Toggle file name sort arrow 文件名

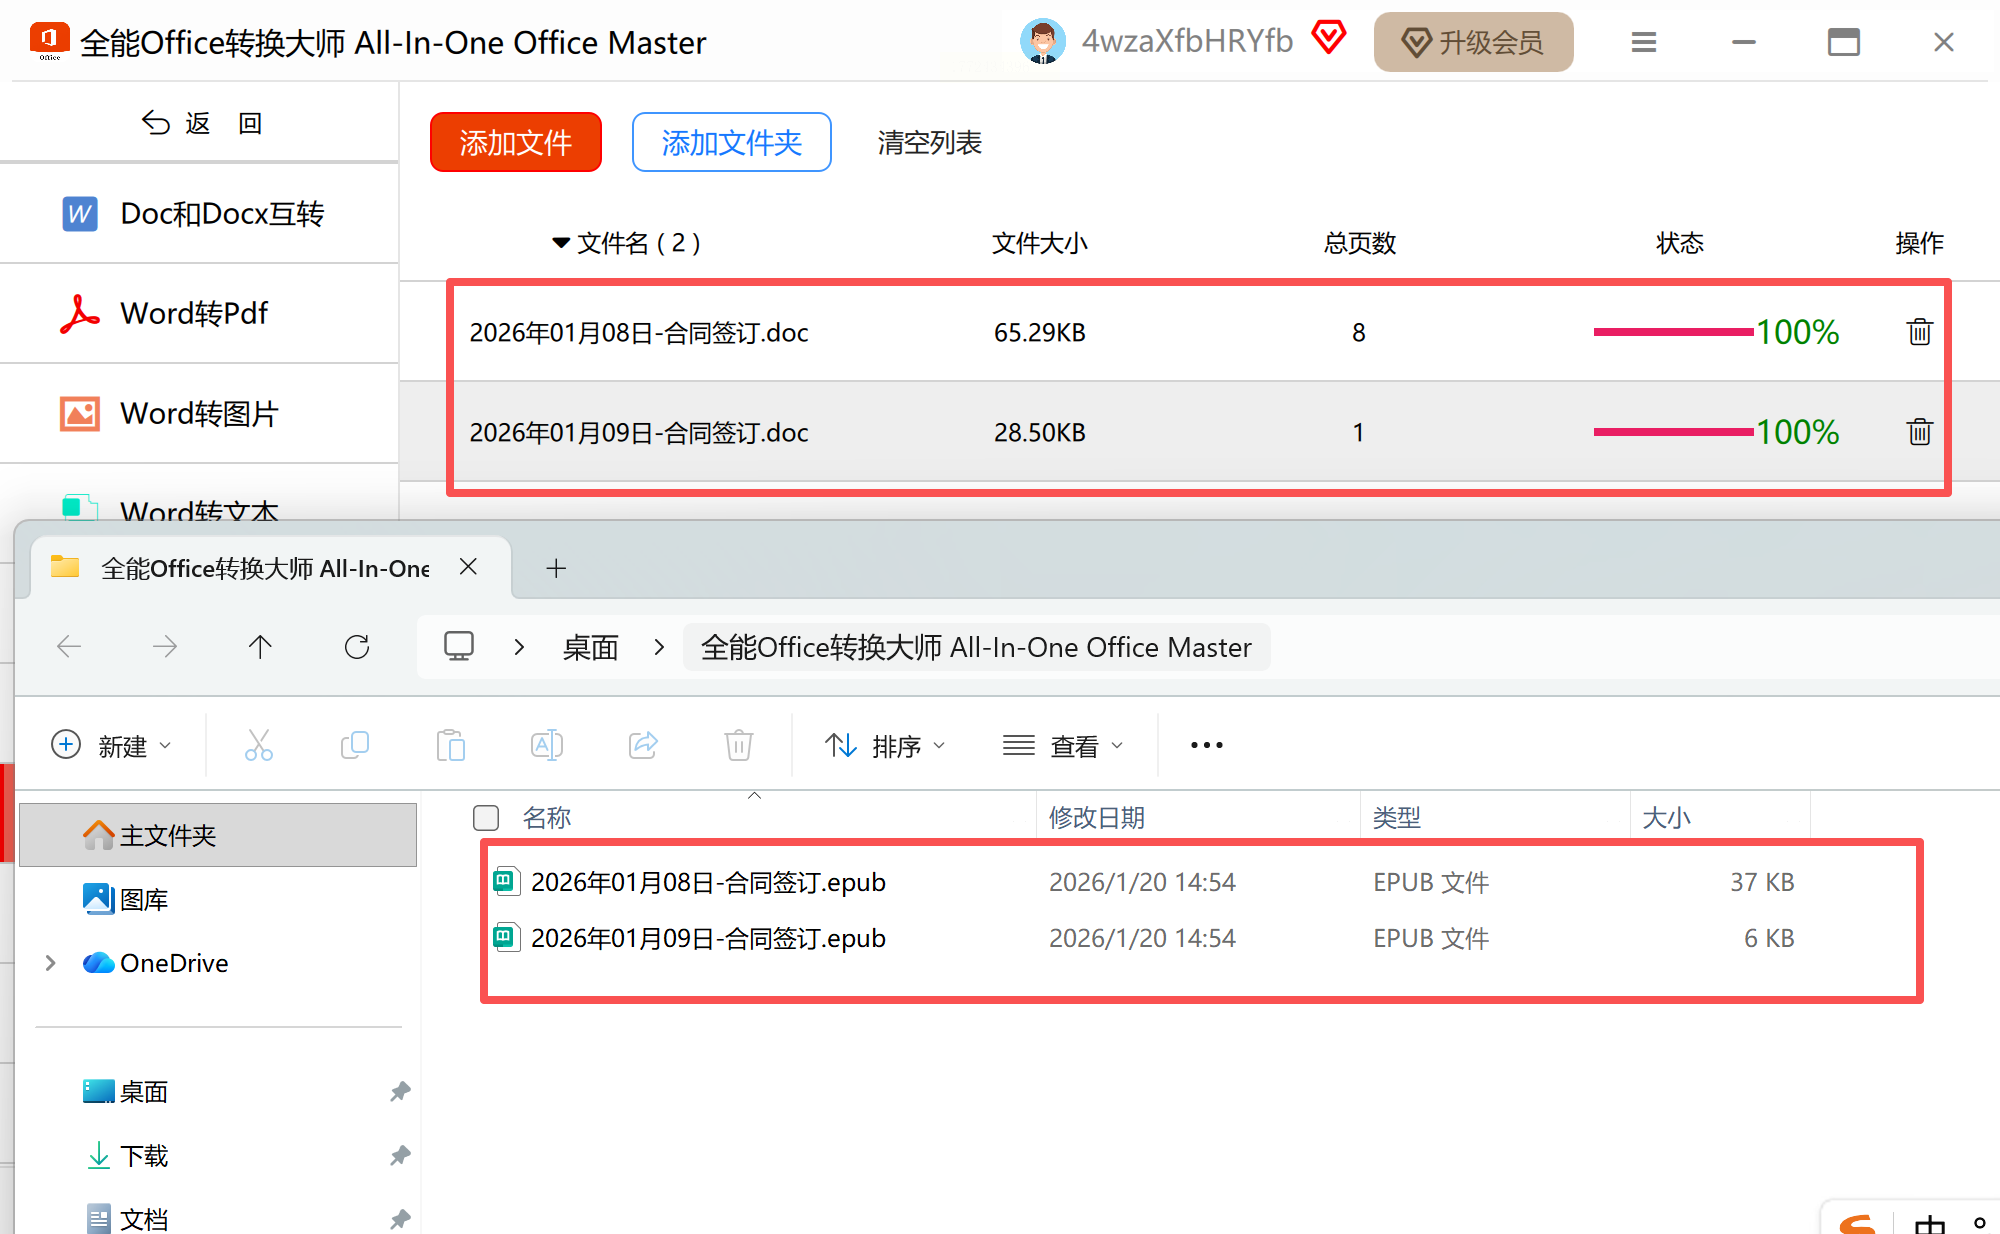[x=561, y=243]
